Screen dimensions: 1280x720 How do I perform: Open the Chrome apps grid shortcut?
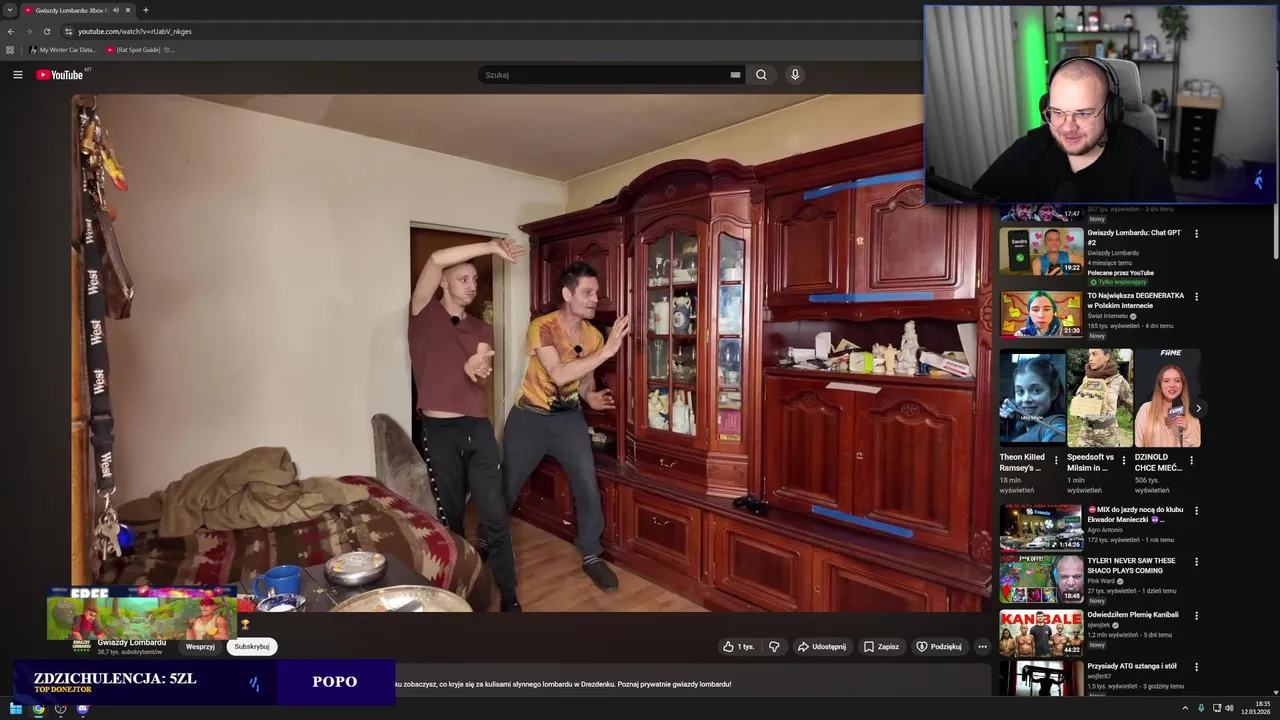[x=10, y=49]
